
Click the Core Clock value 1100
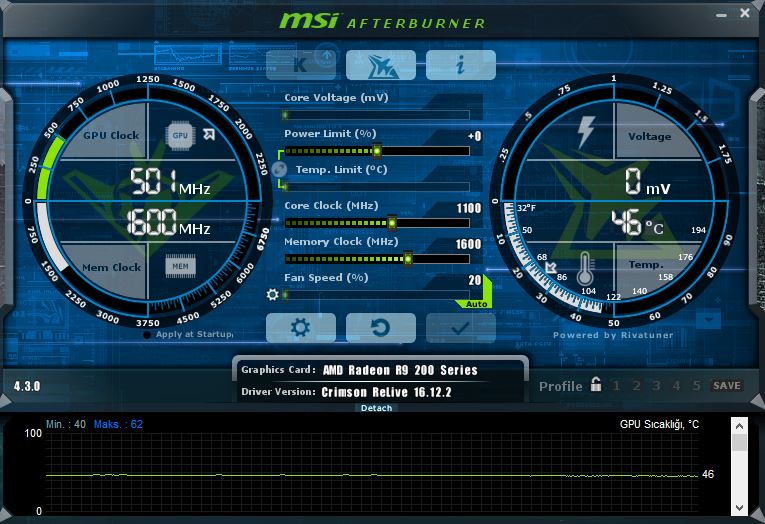tap(469, 208)
